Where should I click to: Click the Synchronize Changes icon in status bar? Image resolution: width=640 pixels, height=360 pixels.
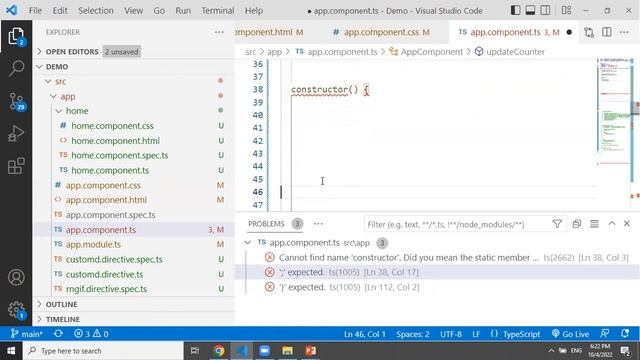tap(58, 334)
